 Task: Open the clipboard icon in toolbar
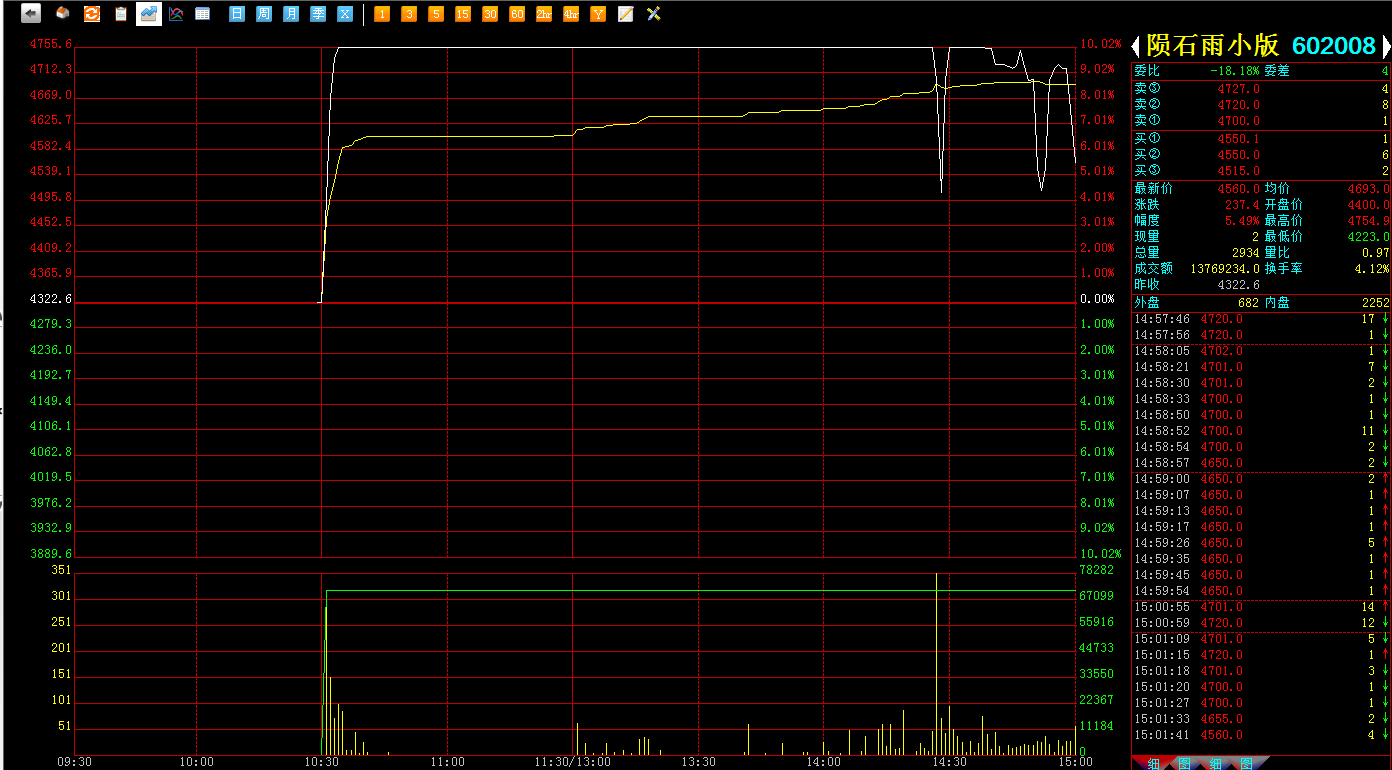pyautogui.click(x=120, y=14)
